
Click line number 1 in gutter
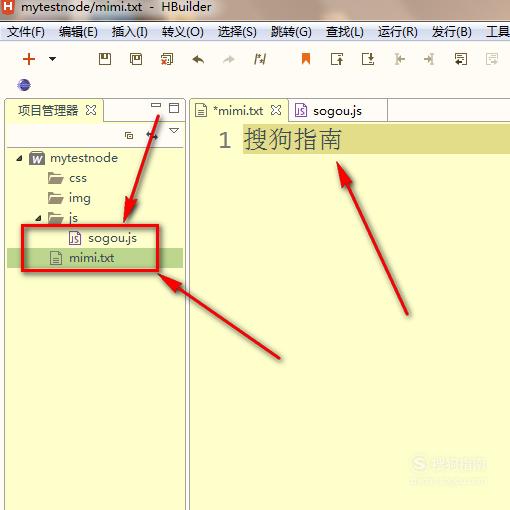click(225, 140)
